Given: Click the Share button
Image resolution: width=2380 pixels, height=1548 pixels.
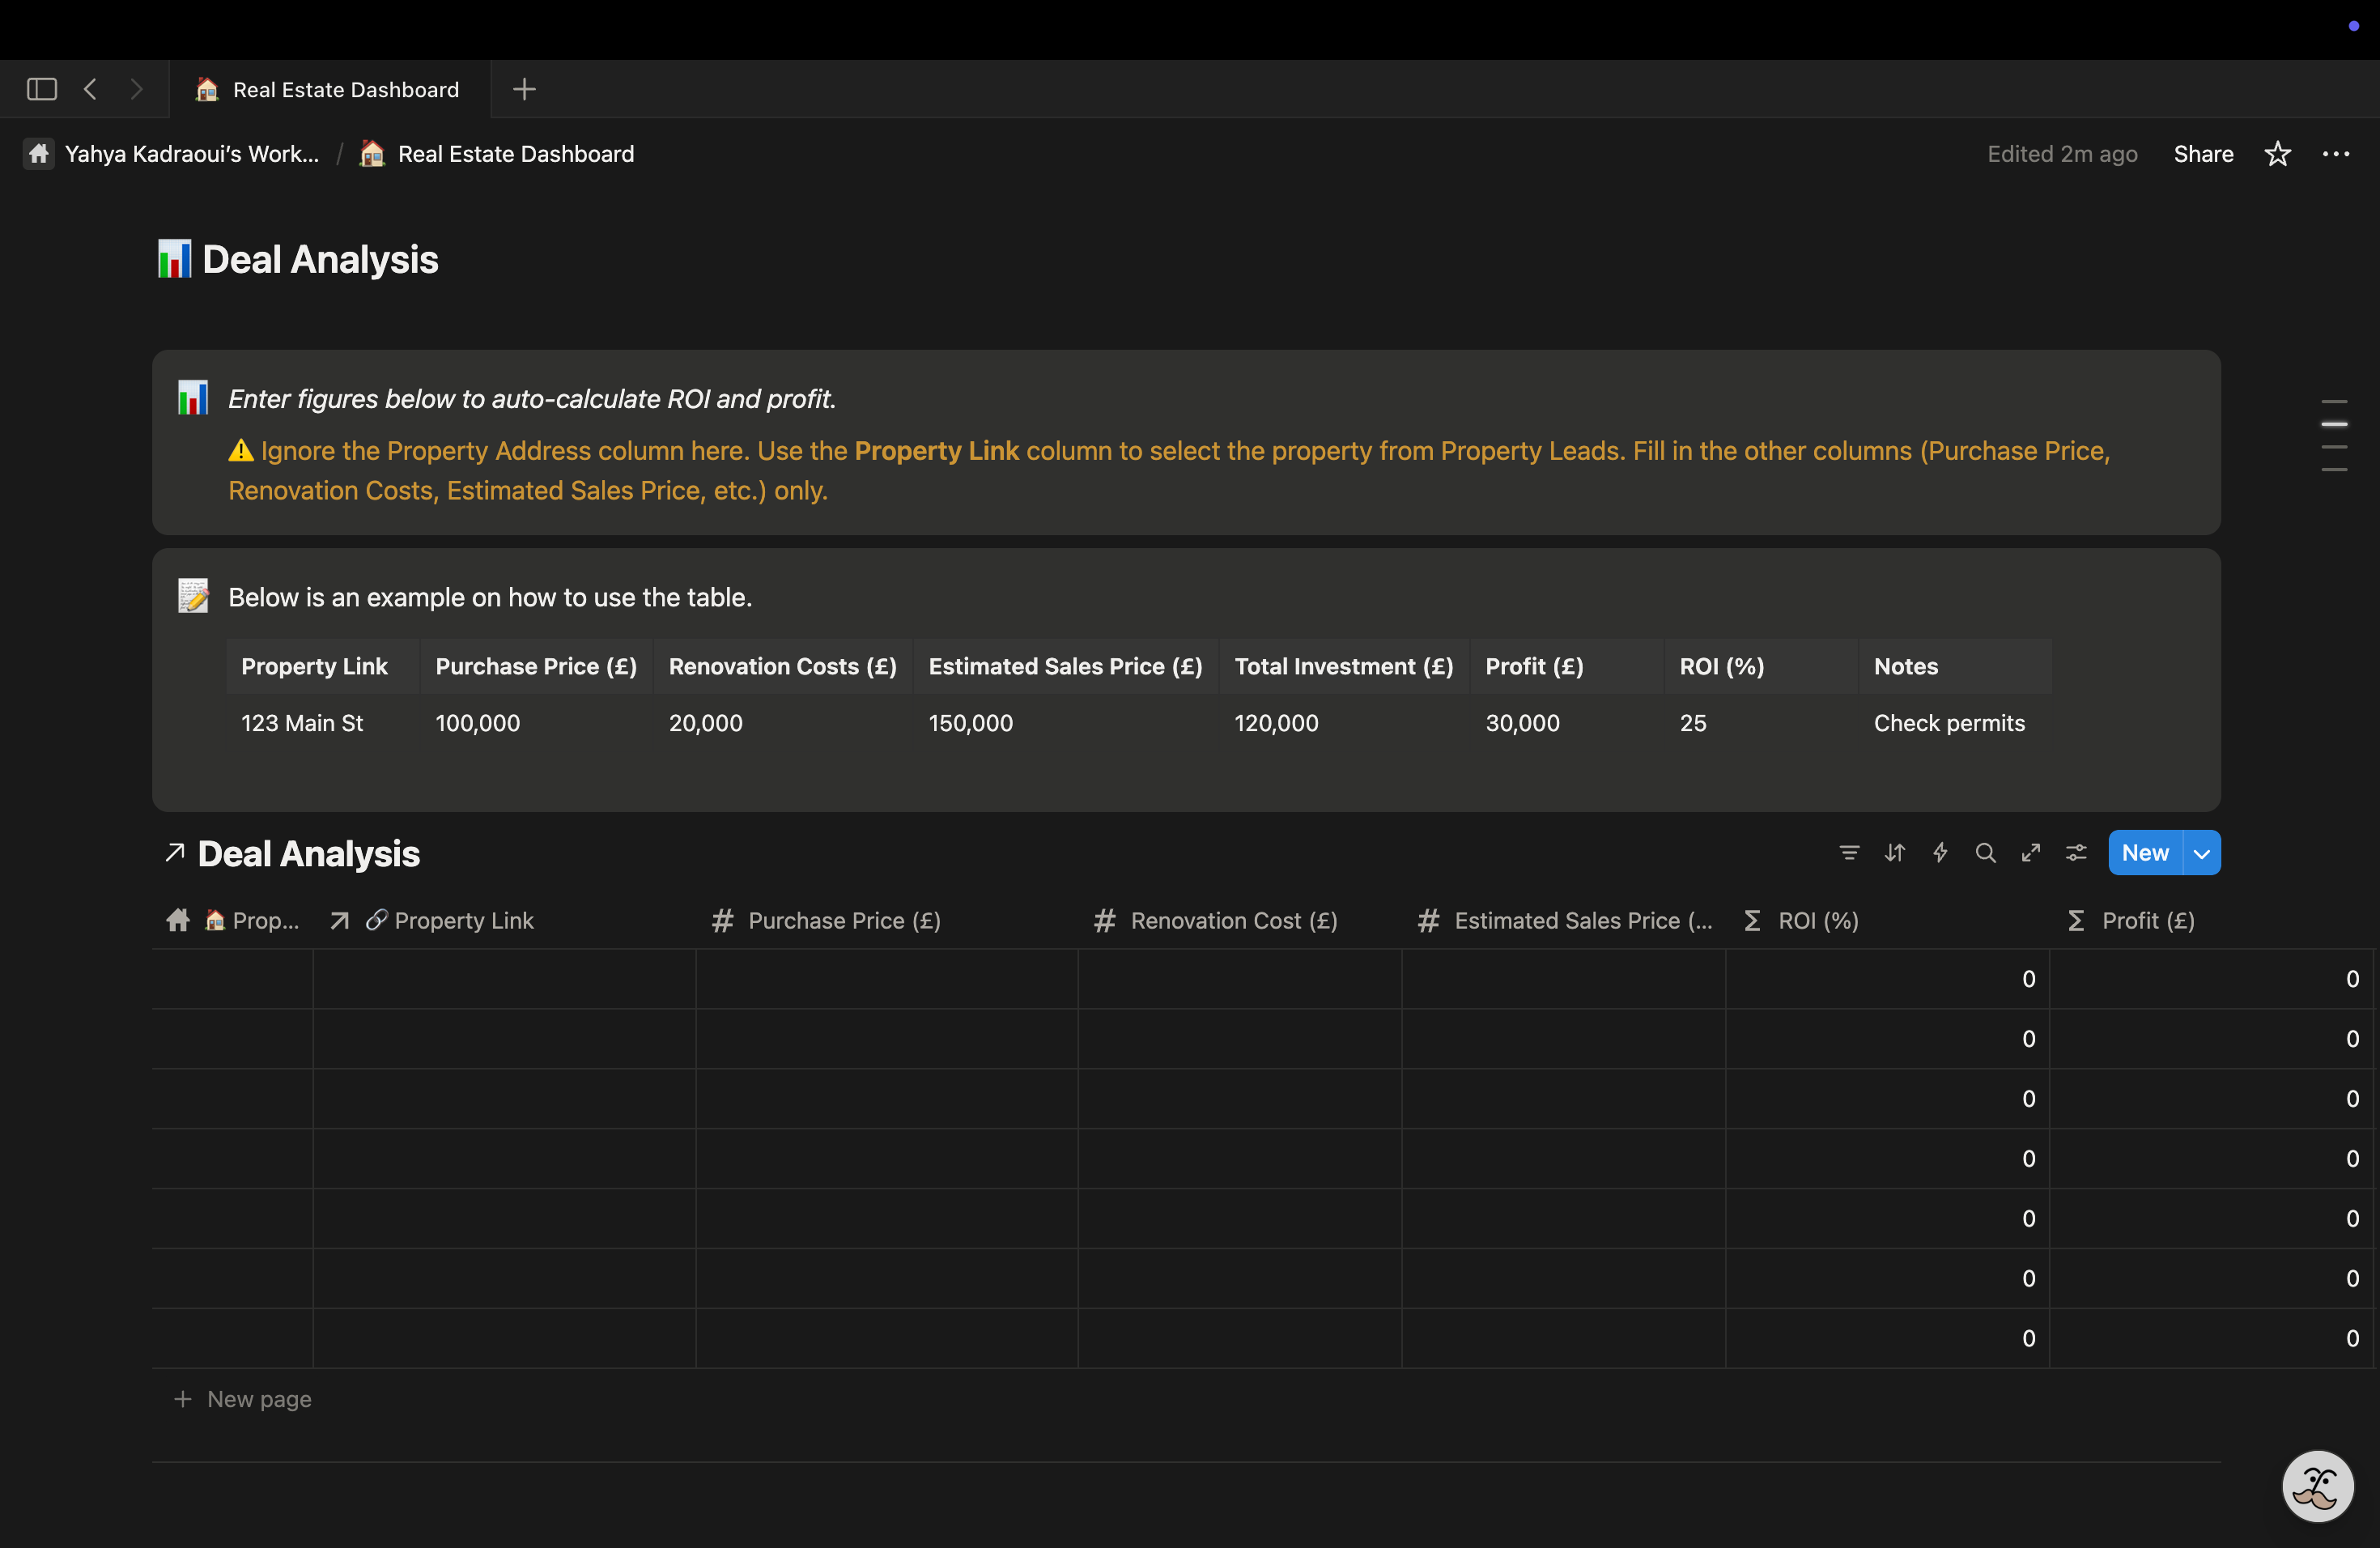Looking at the screenshot, I should click(x=2203, y=153).
